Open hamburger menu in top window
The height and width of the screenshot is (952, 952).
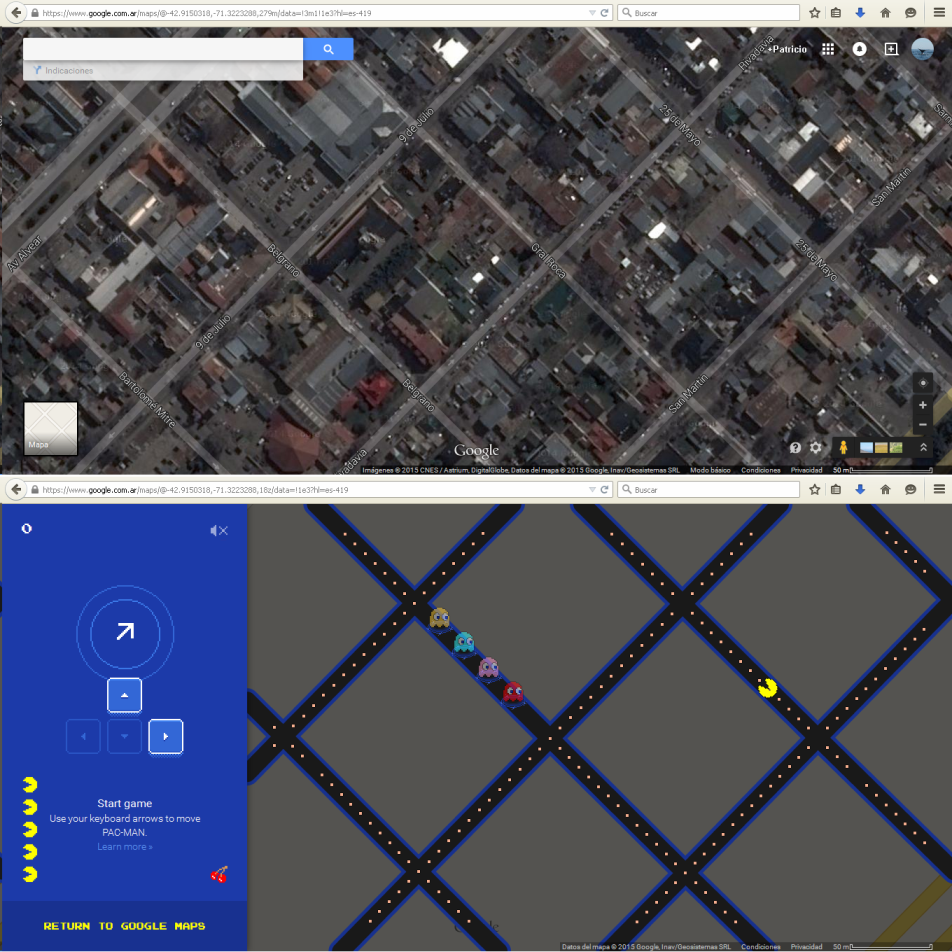[939, 13]
